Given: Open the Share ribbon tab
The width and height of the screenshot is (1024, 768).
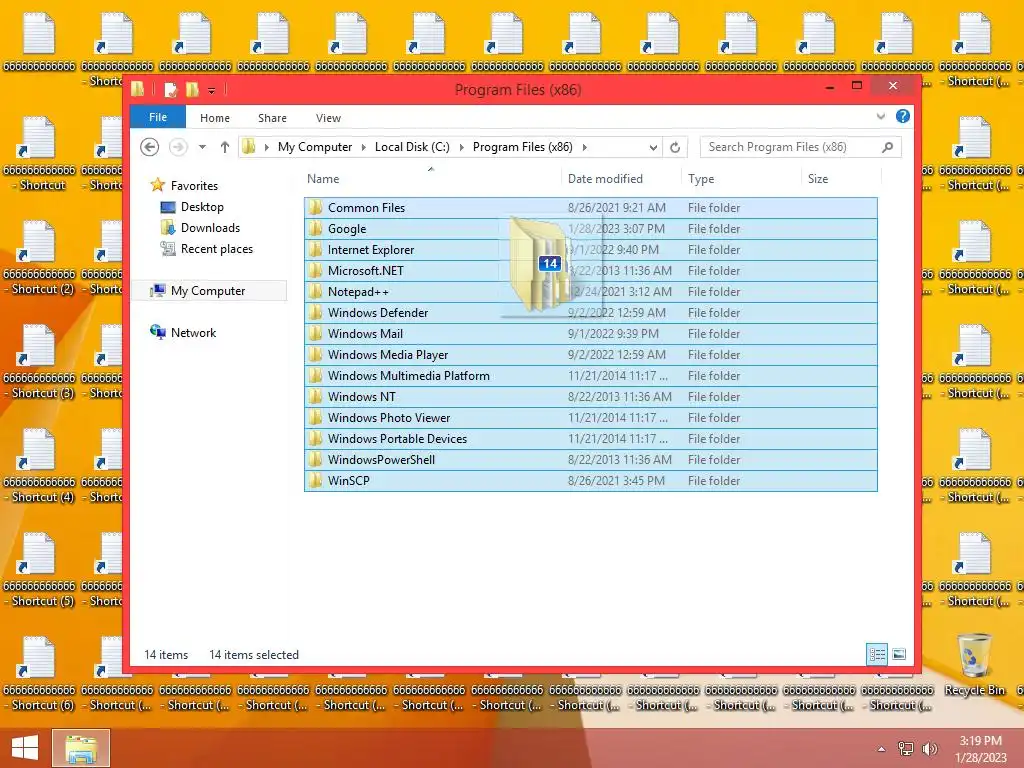Looking at the screenshot, I should pos(272,118).
